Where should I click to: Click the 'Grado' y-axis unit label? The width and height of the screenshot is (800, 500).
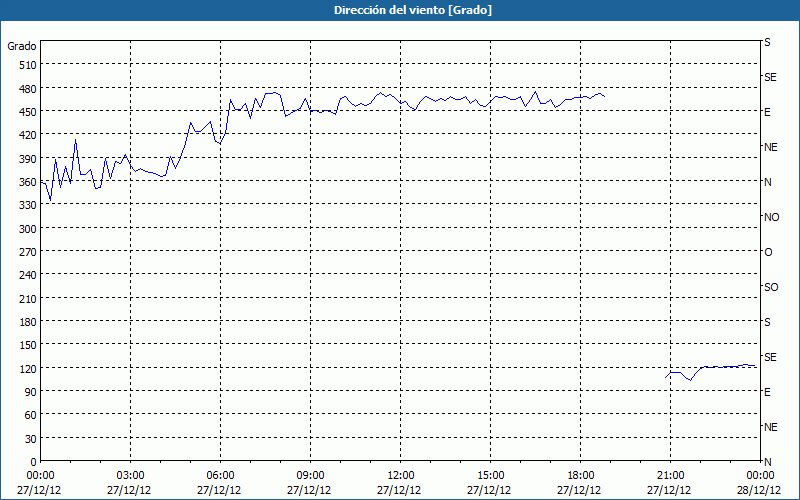coord(22,46)
